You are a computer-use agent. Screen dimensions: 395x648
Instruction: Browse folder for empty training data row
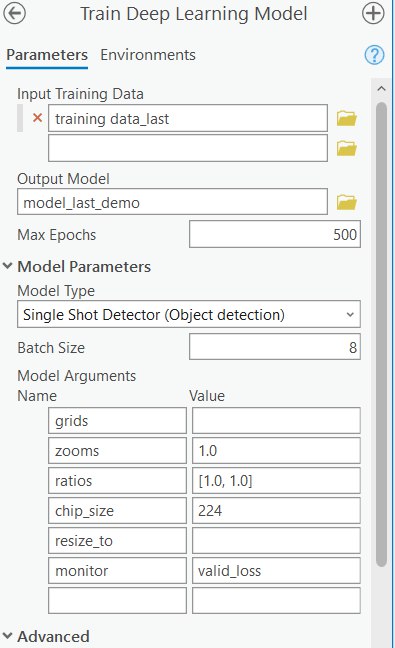[346, 148]
